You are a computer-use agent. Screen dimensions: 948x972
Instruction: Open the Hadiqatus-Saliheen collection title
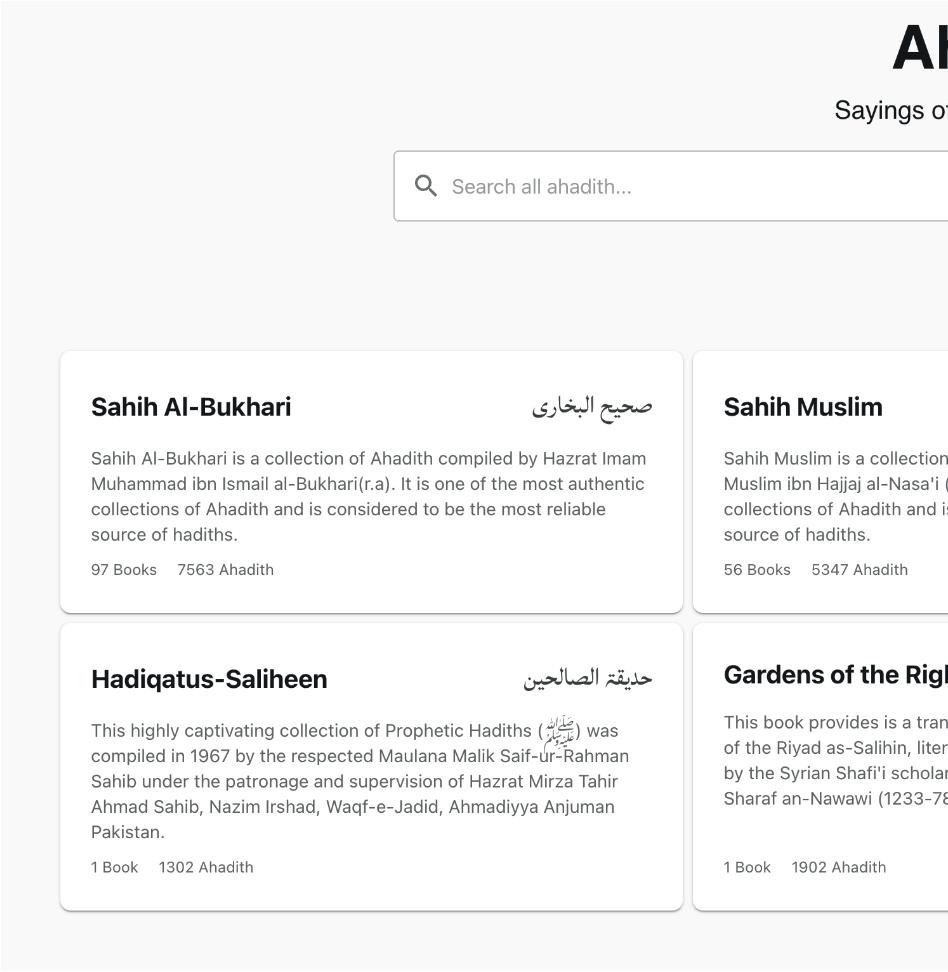coord(209,679)
